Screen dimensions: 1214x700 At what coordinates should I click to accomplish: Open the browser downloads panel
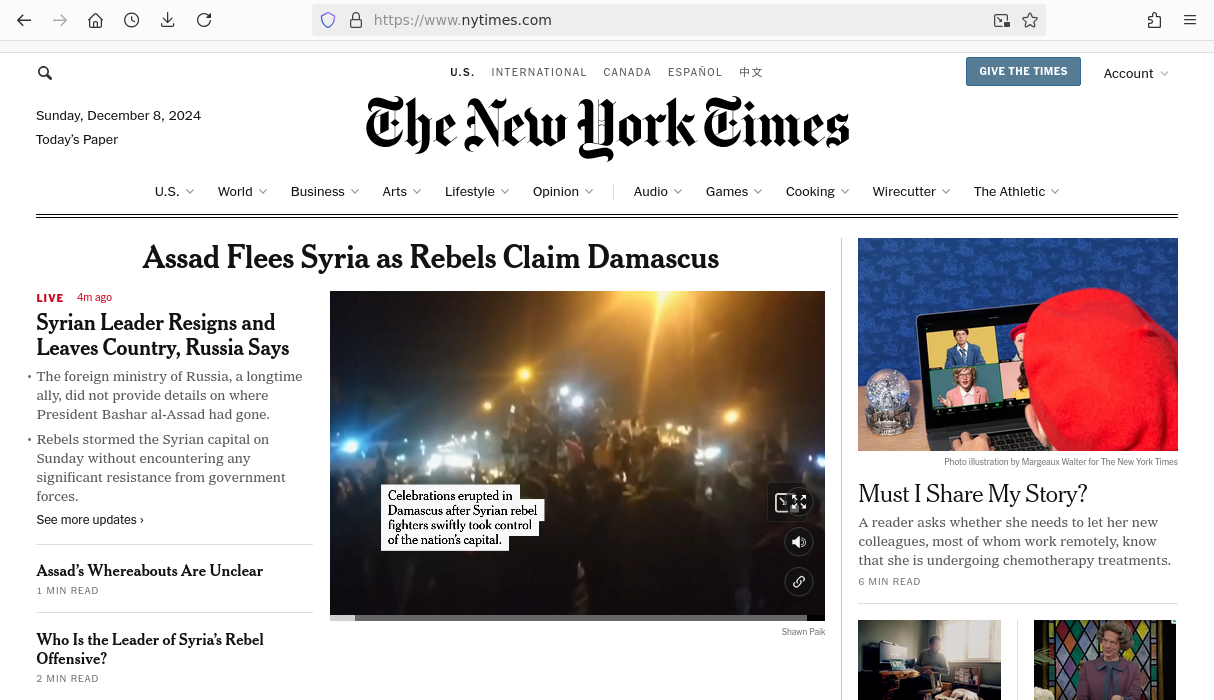click(167, 20)
